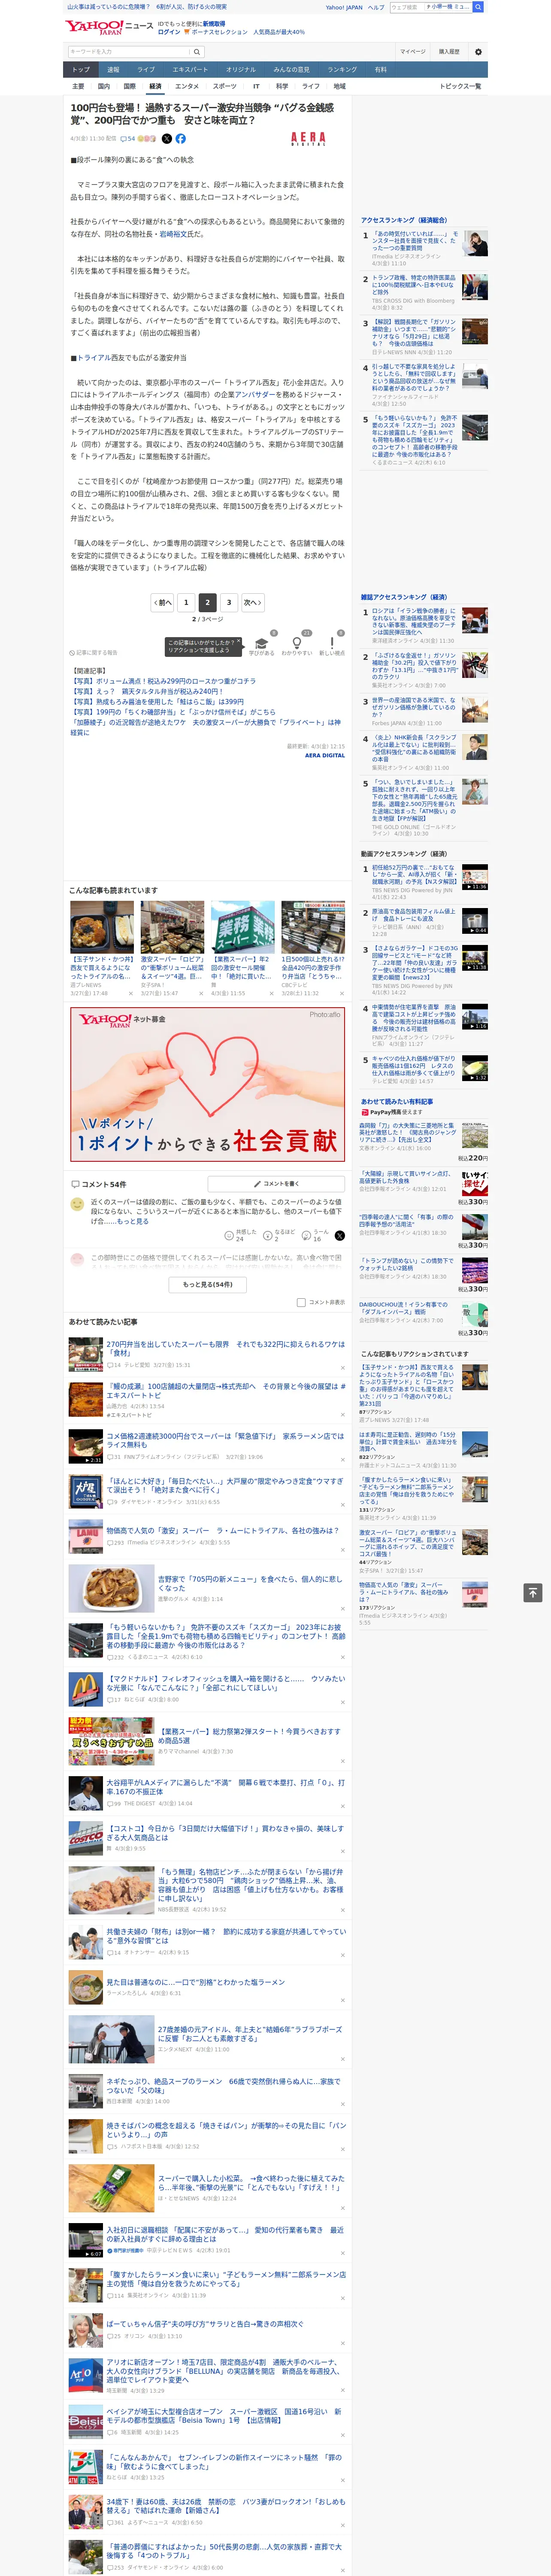The image size is (551, 2576).
Task: Open 激安スーパー「ロピア」 recommended article thumbnail
Action: [x=172, y=926]
